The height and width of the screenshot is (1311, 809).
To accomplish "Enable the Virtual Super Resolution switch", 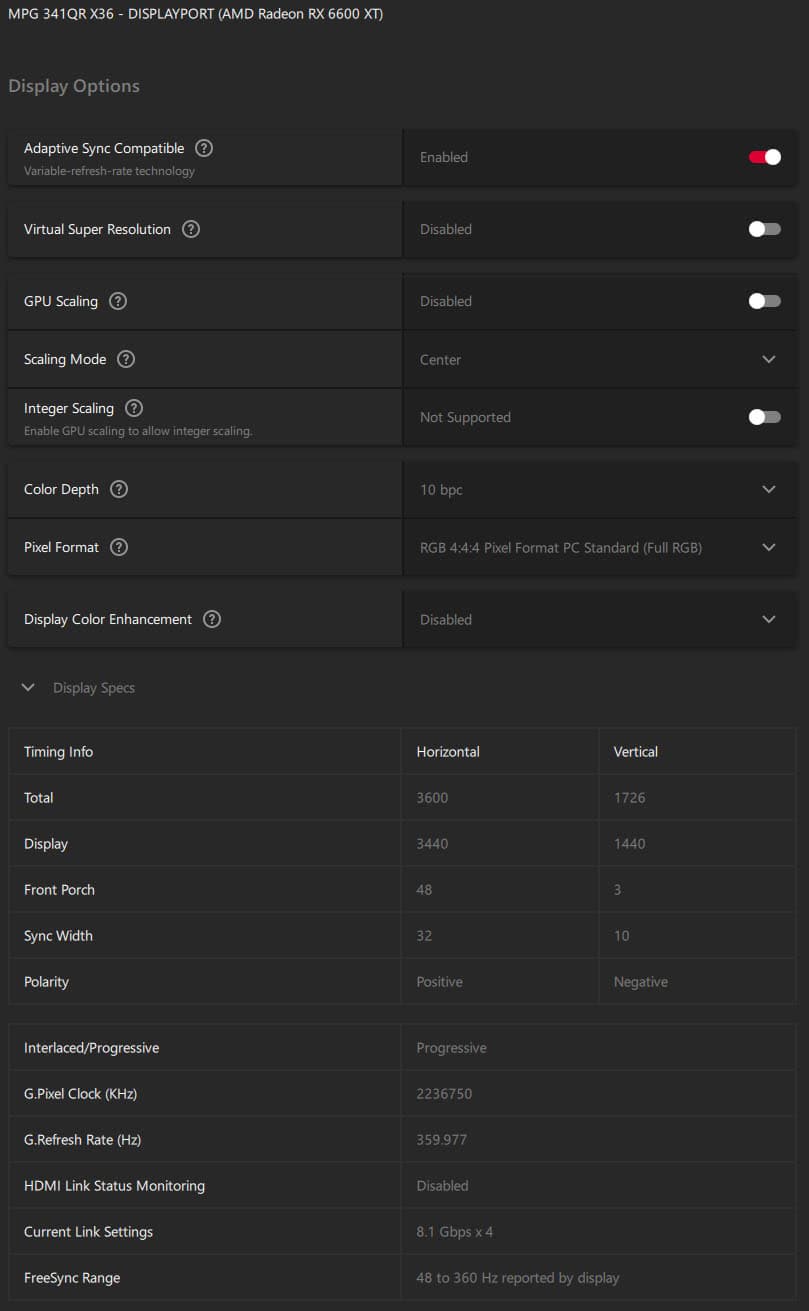I will click(x=764, y=229).
